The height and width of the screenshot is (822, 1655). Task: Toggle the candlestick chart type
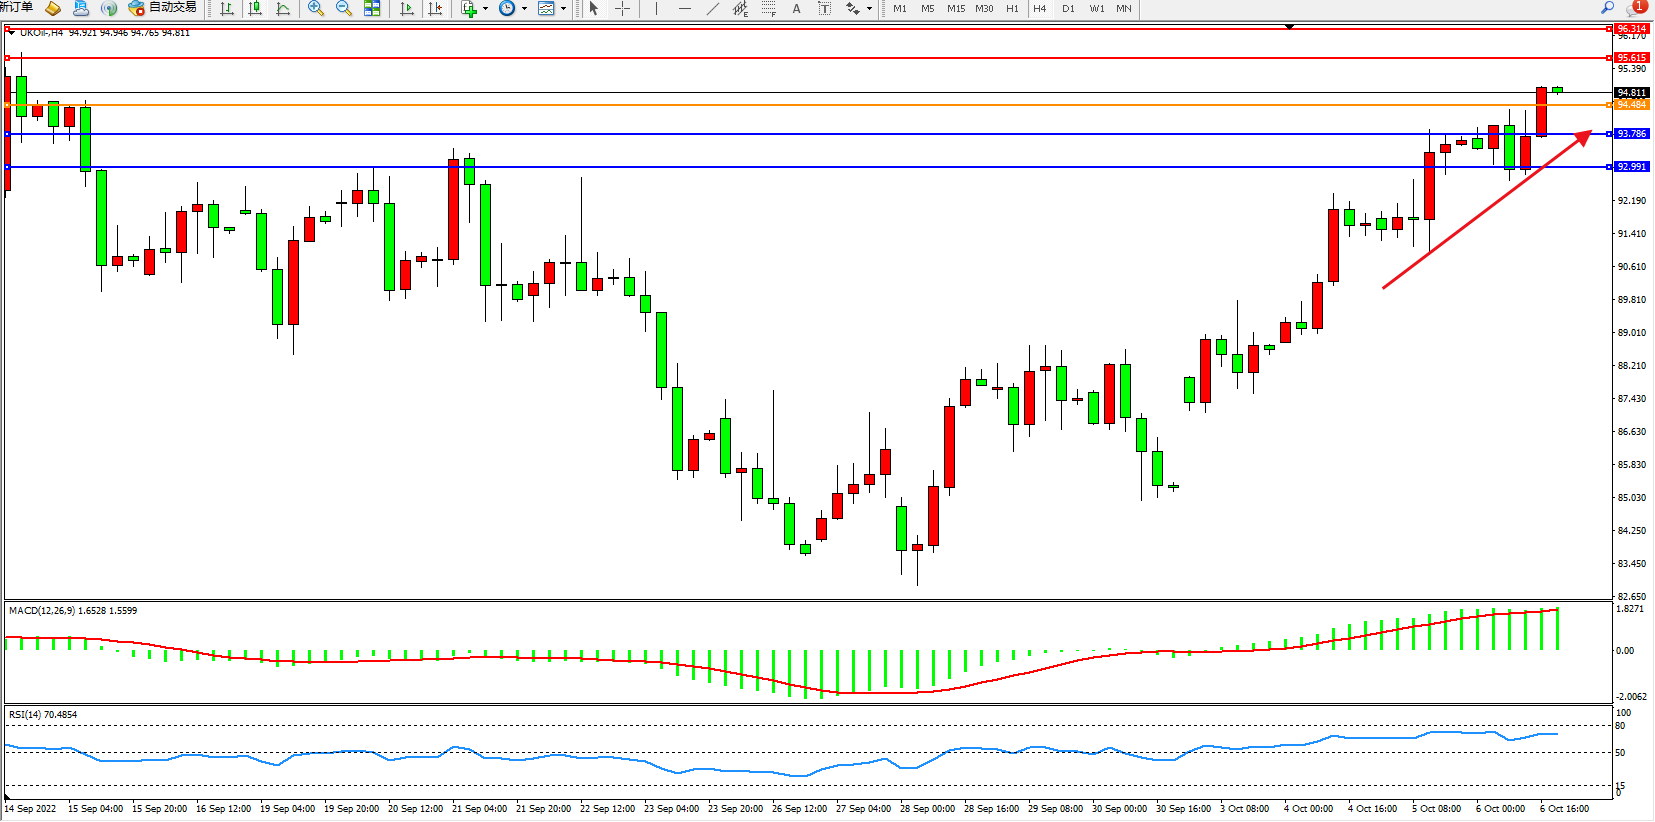point(256,8)
